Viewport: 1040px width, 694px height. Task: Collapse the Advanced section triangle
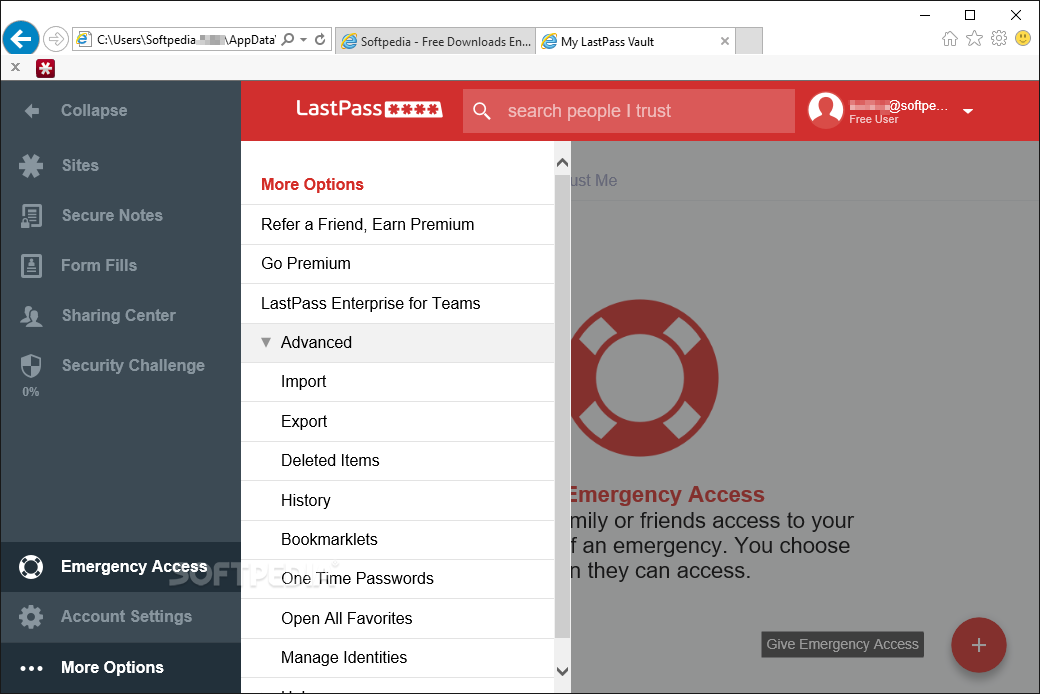266,342
